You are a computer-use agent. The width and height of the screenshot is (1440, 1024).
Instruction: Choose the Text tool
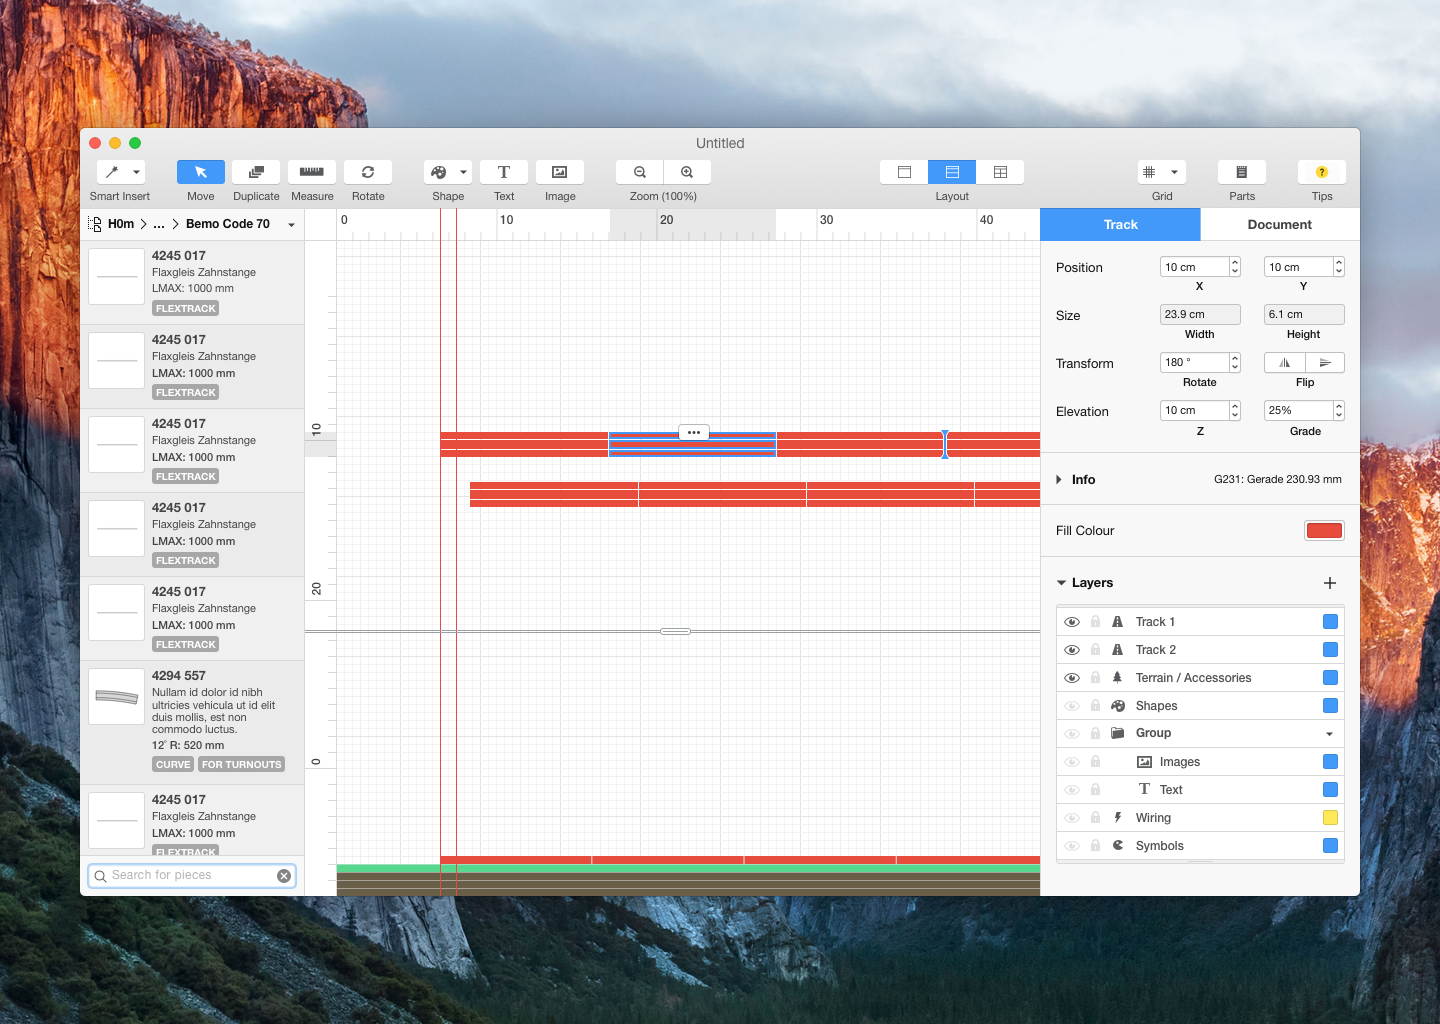(504, 172)
